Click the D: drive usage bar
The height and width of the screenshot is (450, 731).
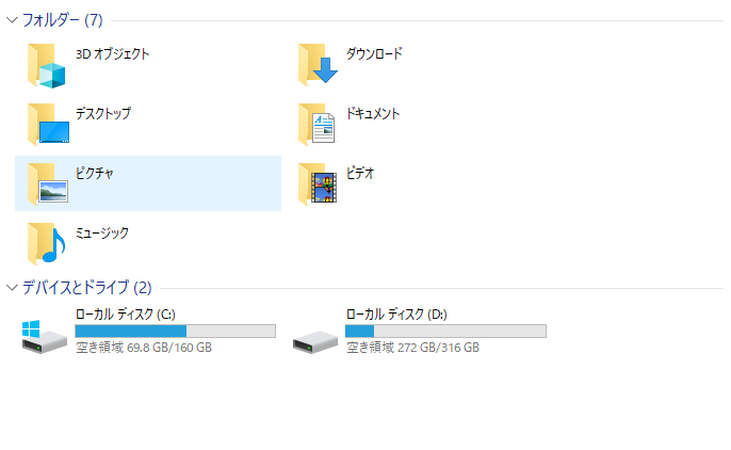coord(446,331)
